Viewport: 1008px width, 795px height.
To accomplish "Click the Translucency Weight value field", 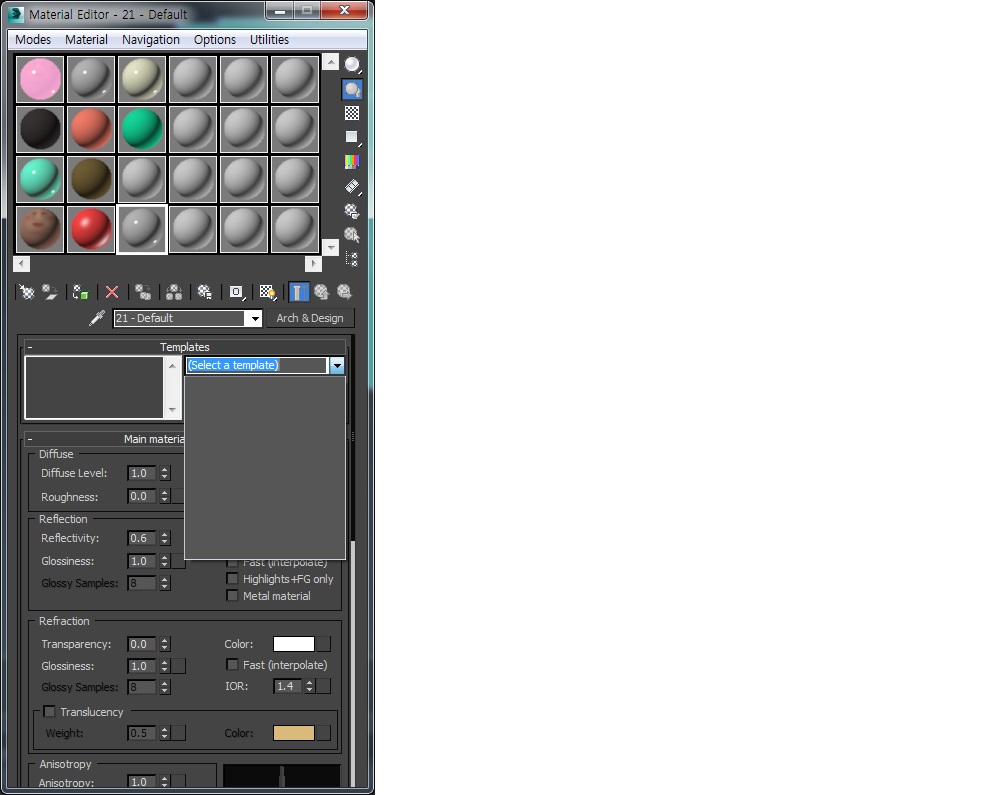I will 142,733.
